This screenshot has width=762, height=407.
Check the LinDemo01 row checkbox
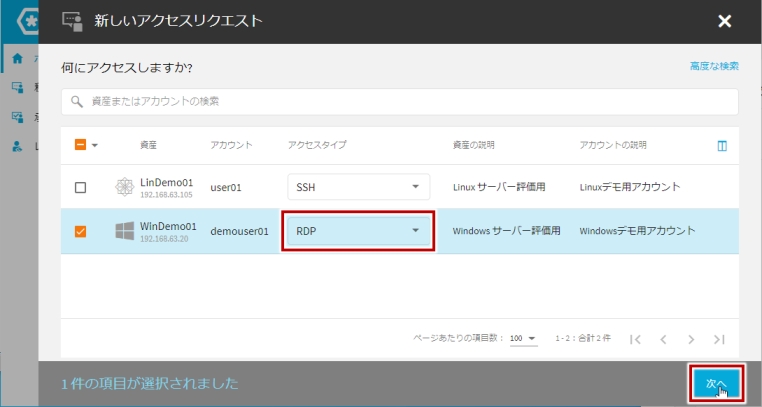[80, 187]
